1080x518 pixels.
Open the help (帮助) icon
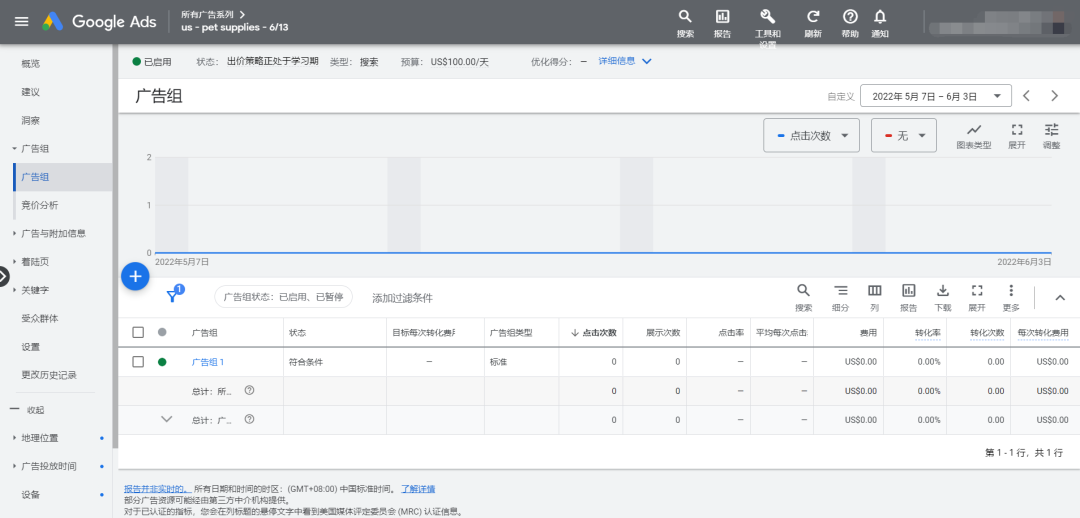coord(850,17)
